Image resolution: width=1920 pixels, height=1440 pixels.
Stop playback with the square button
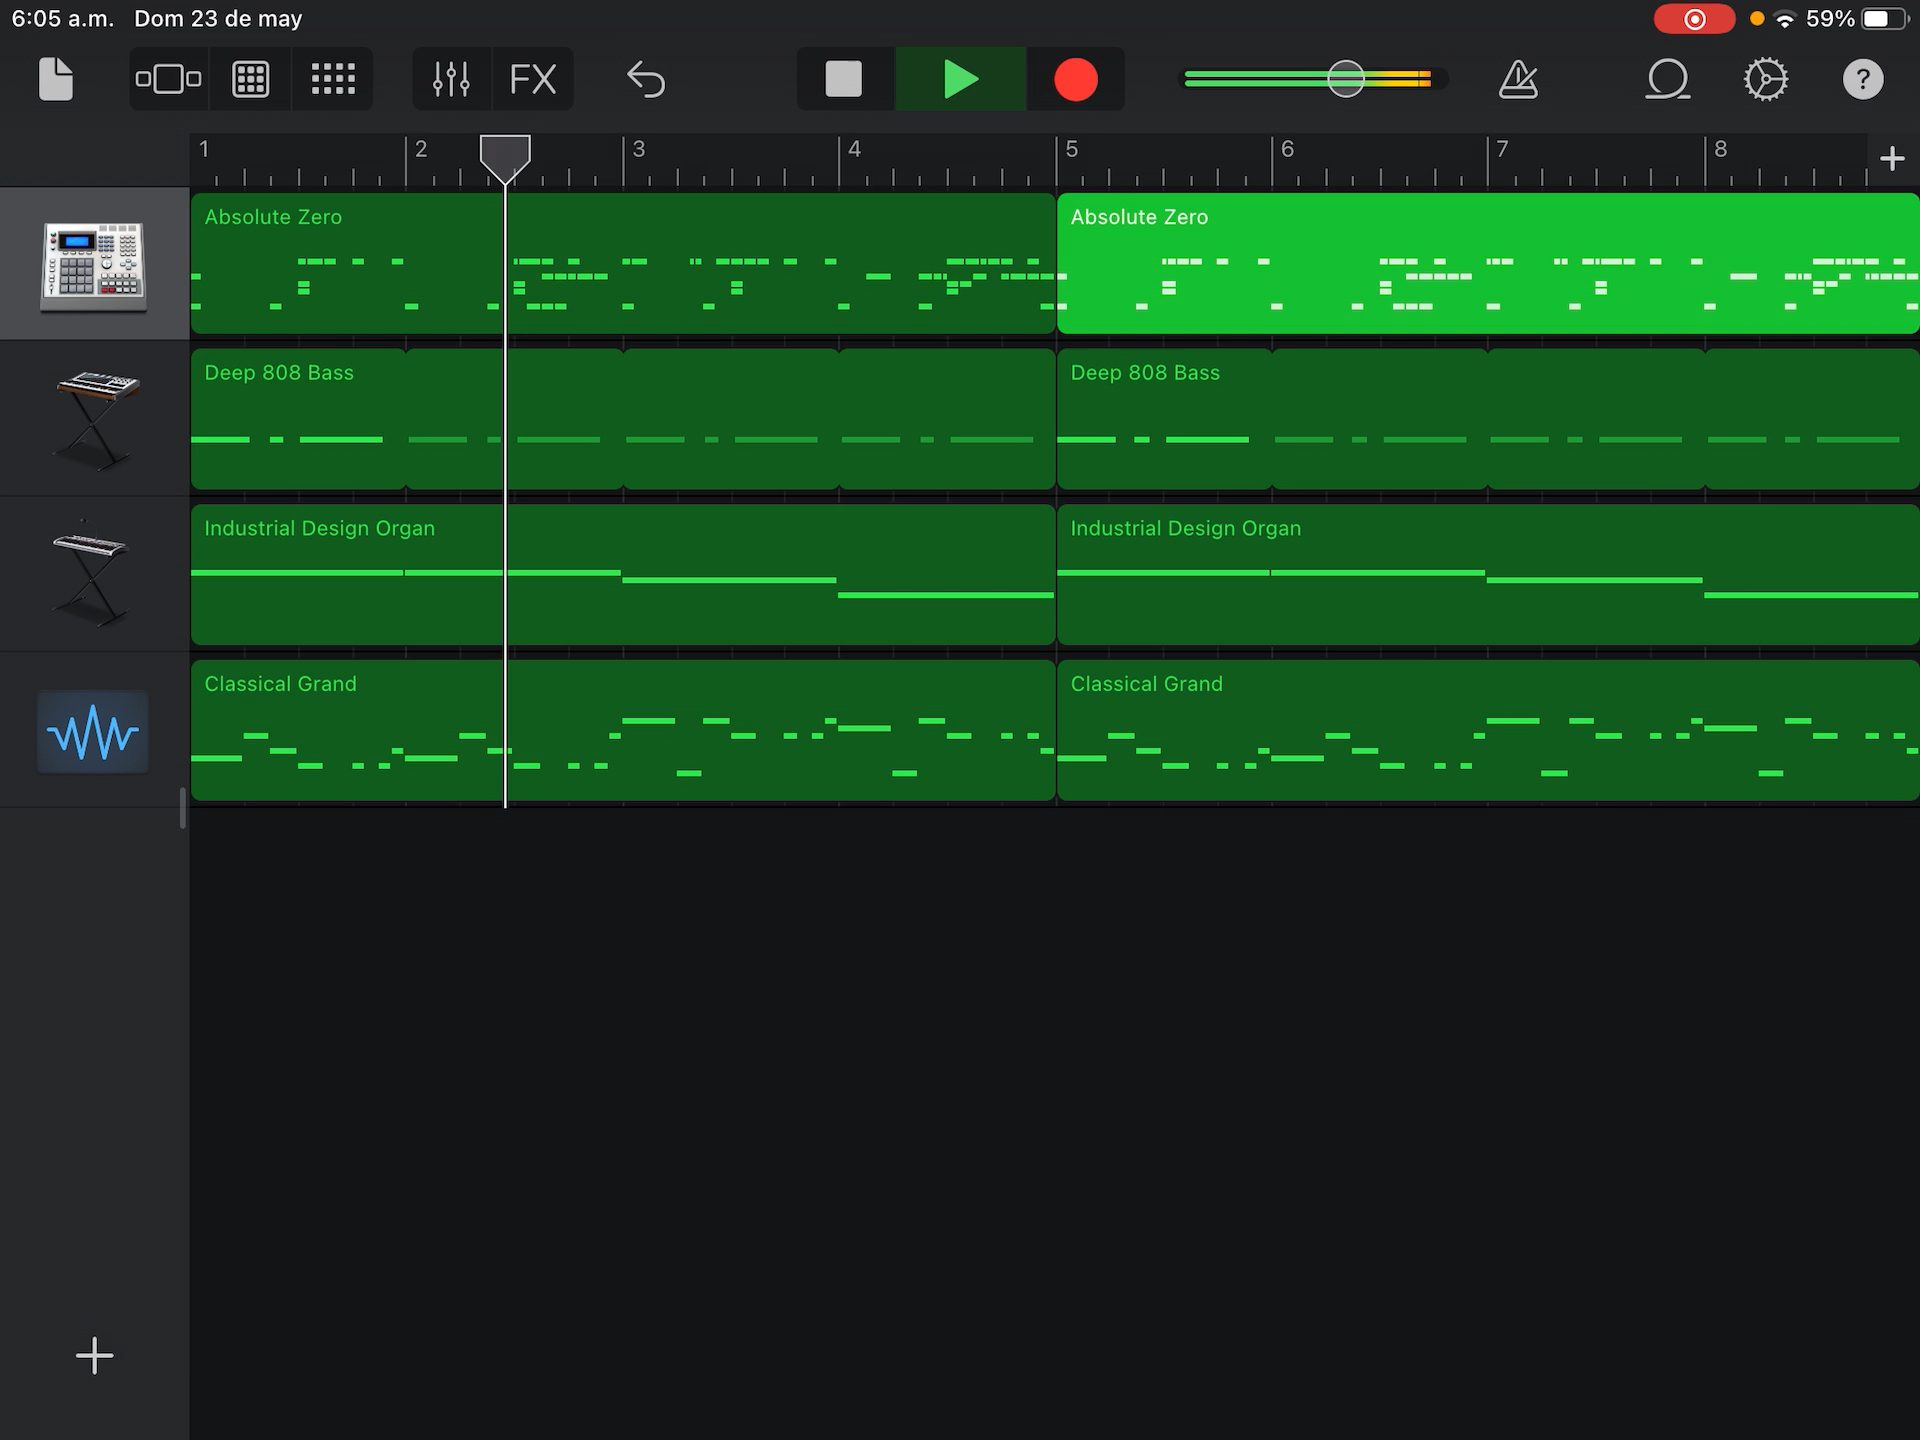pos(844,79)
